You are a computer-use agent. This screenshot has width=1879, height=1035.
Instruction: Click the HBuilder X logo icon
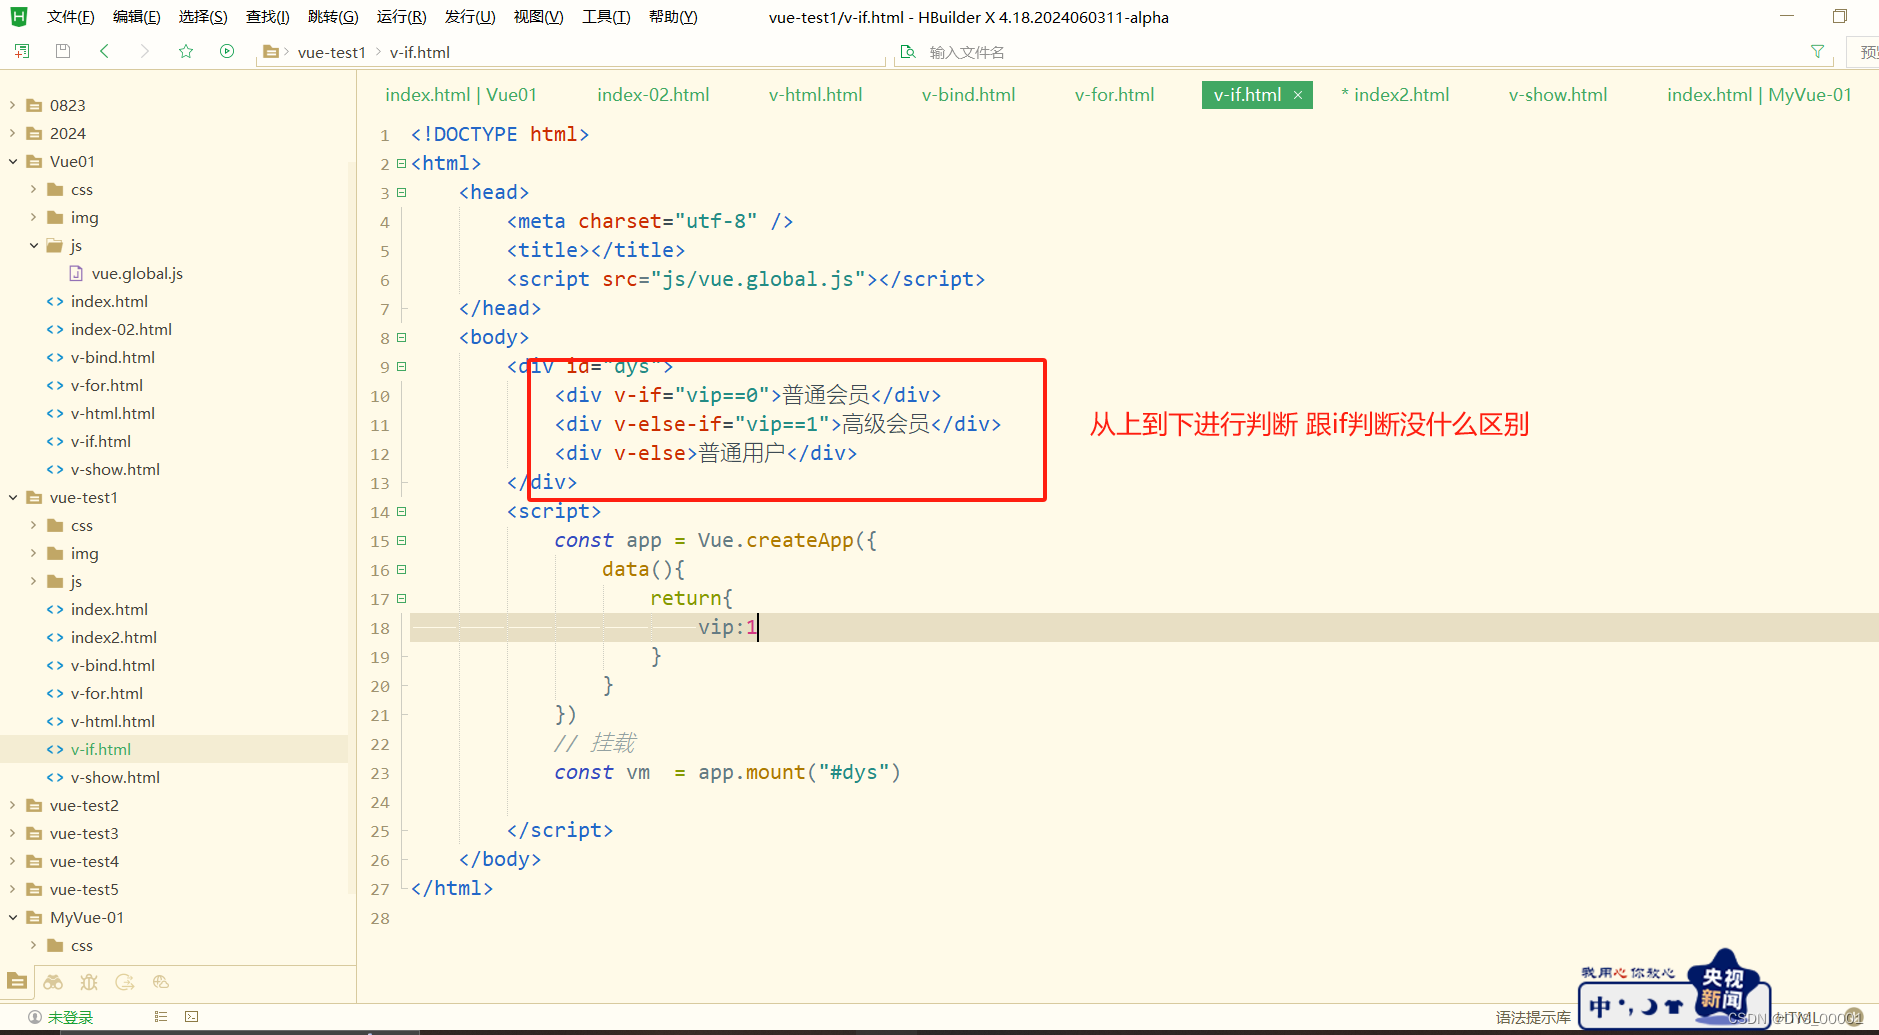(19, 16)
